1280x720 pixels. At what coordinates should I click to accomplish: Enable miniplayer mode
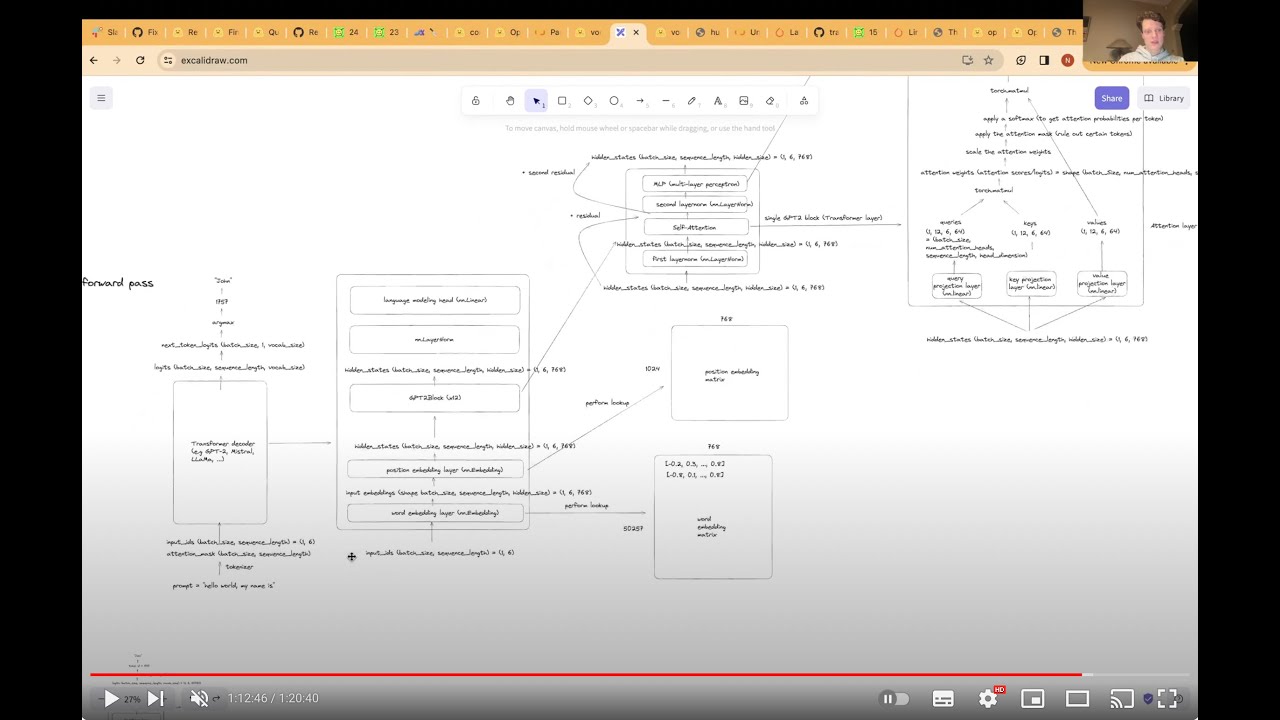coord(1032,699)
